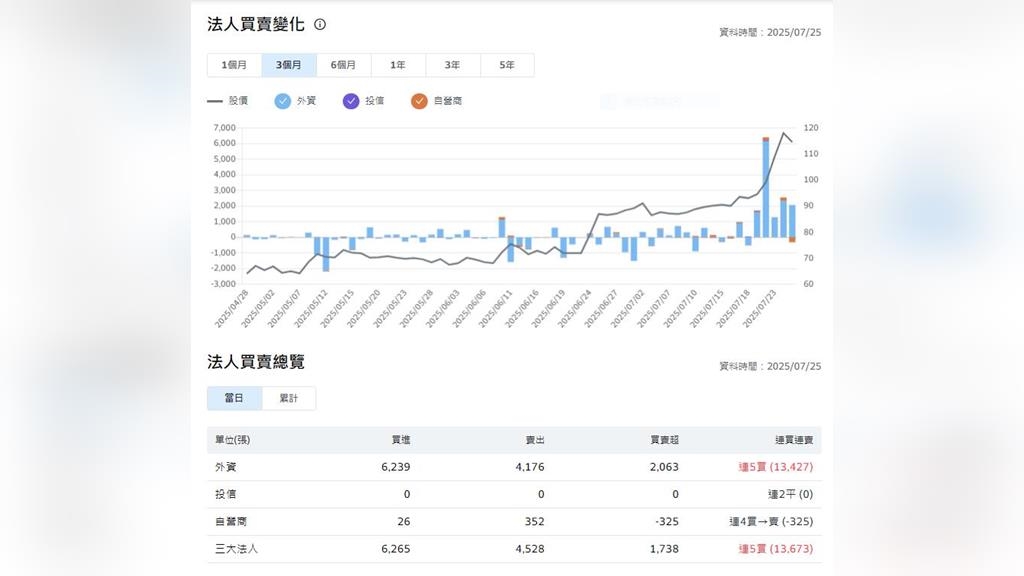Click 連2平 (0) in the 投信 row
The width and height of the screenshot is (1024, 576).
790,494
